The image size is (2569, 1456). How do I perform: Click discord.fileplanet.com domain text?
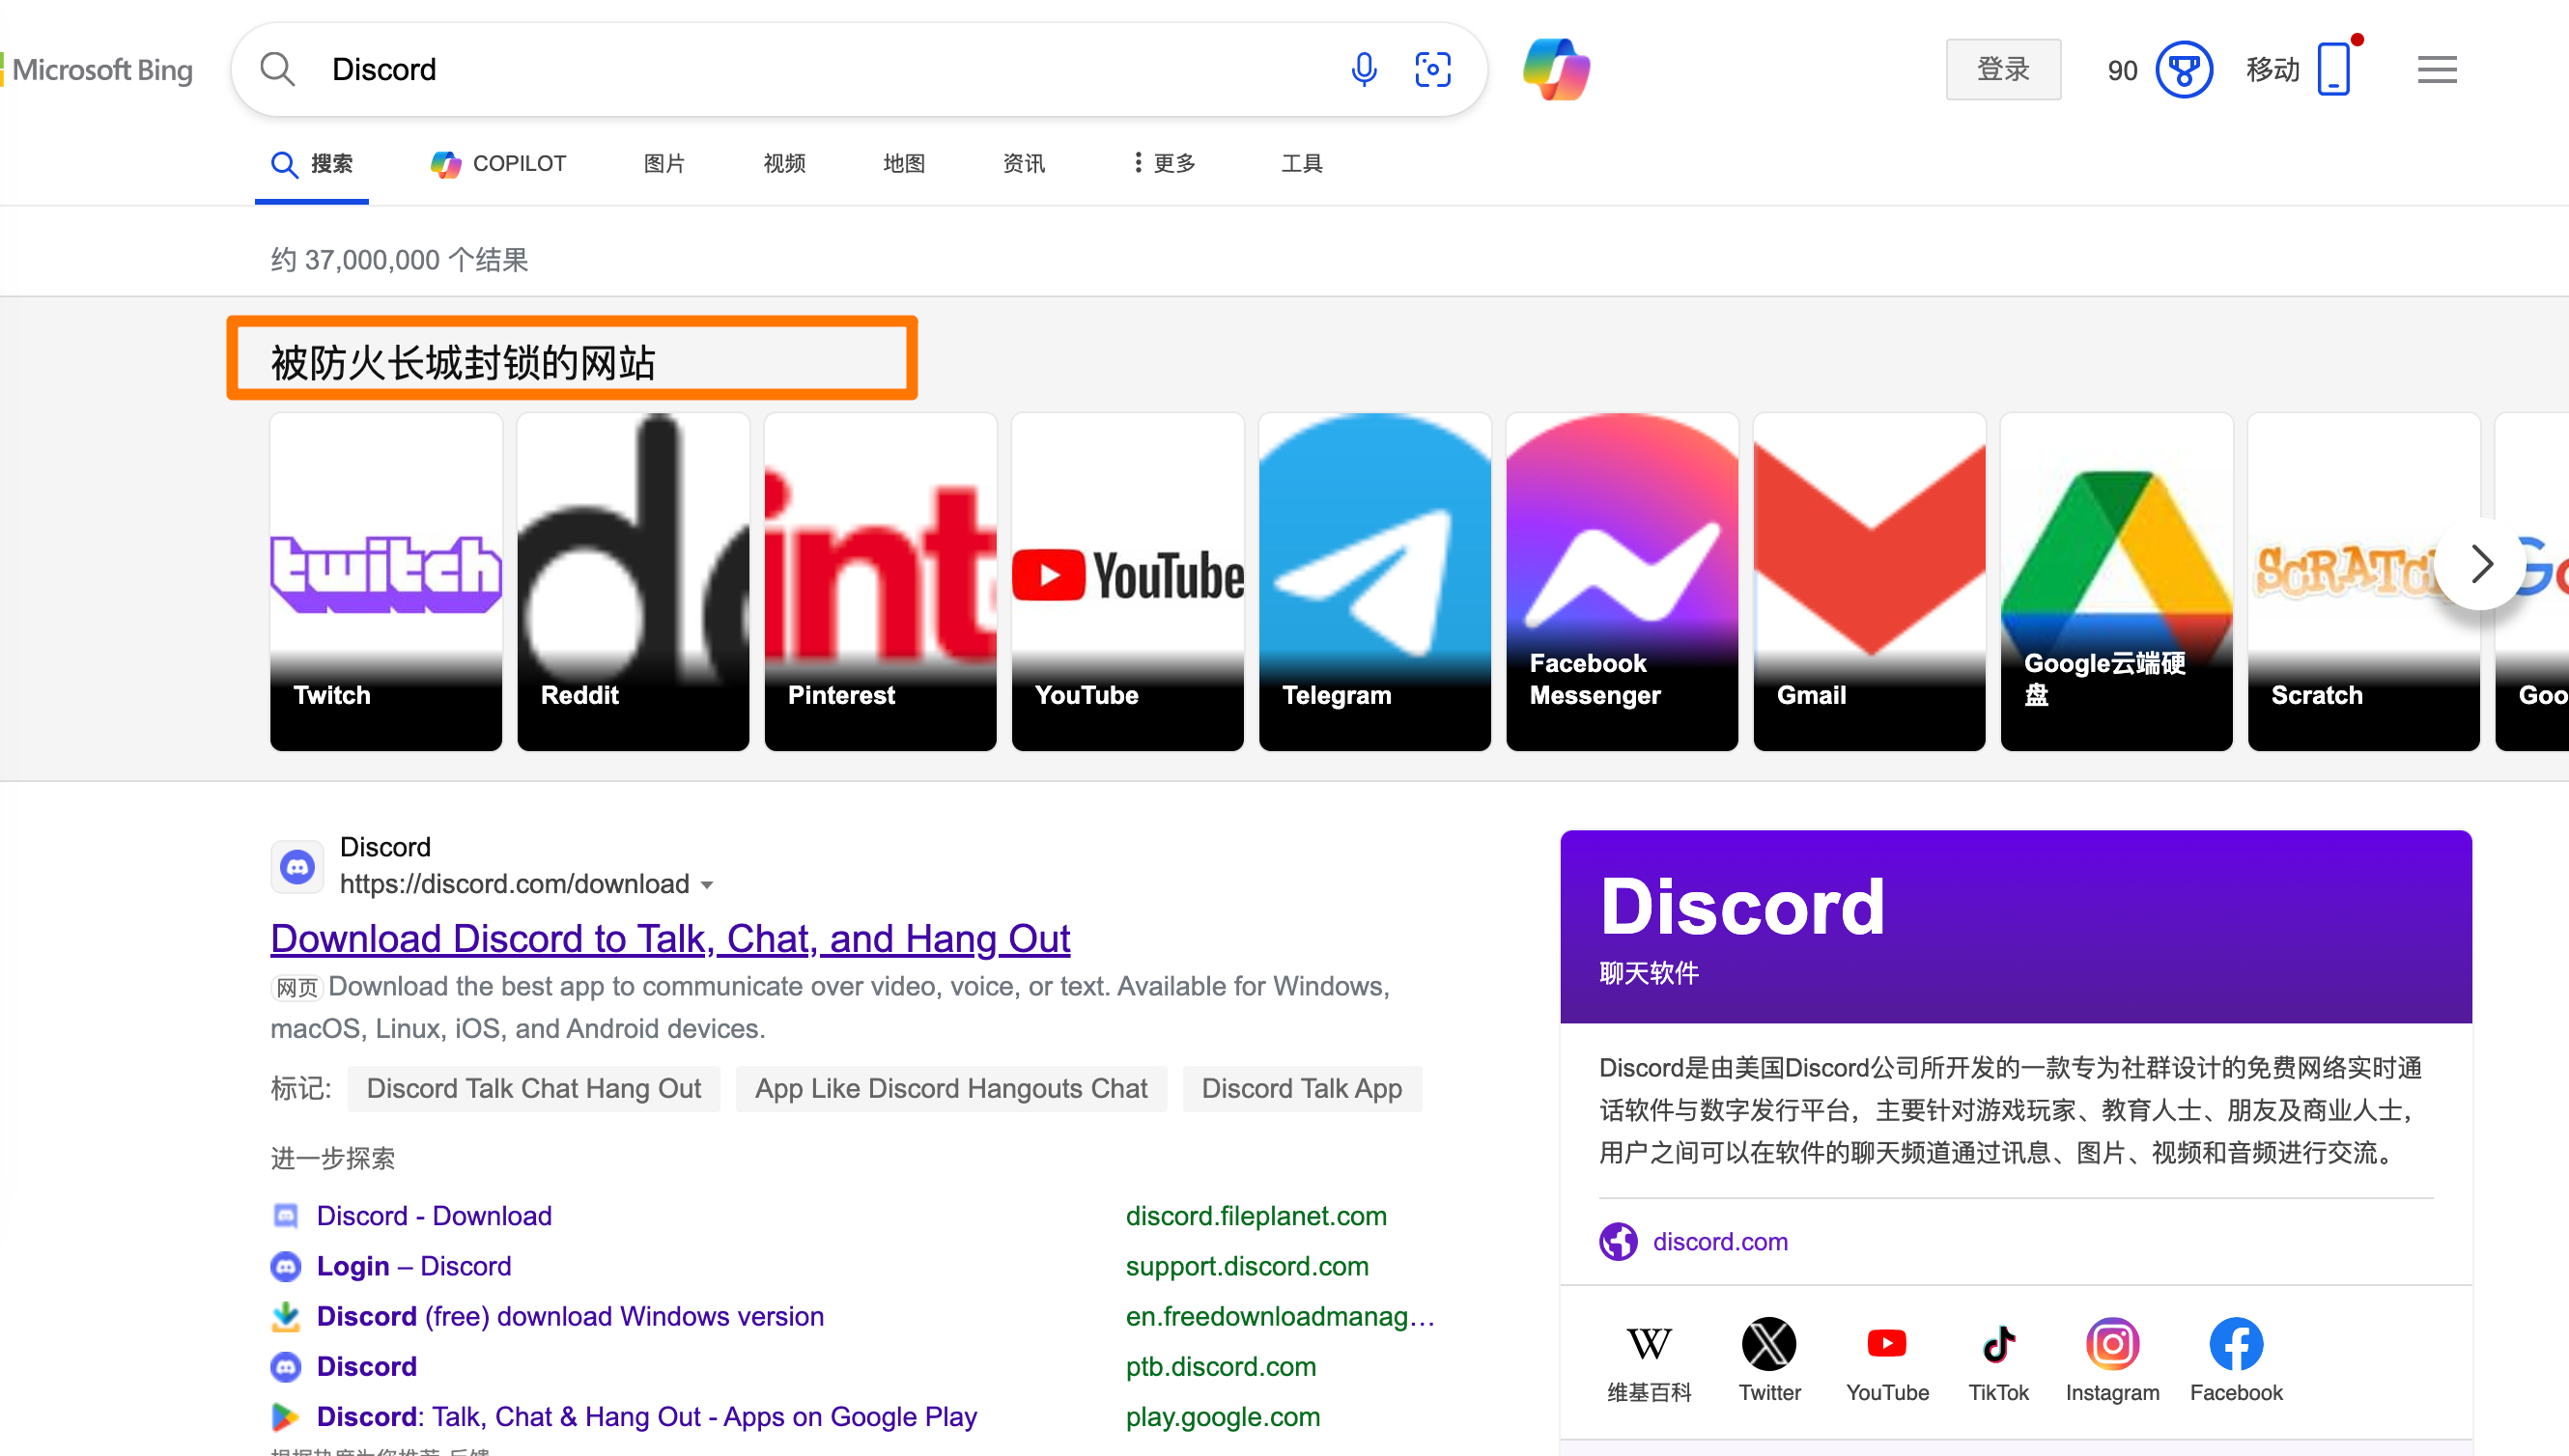1255,1215
